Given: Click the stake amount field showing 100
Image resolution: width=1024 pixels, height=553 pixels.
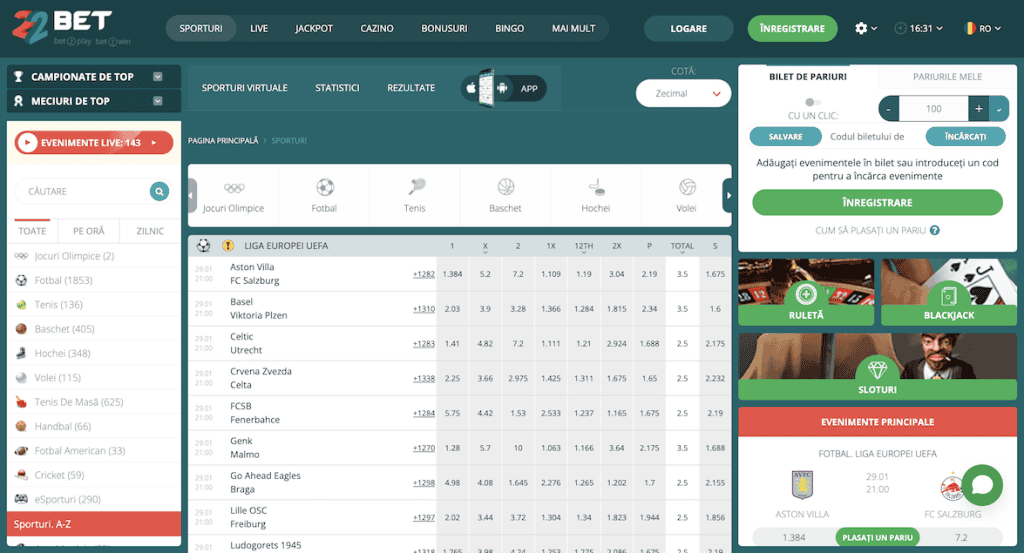Looking at the screenshot, I should click(x=934, y=109).
